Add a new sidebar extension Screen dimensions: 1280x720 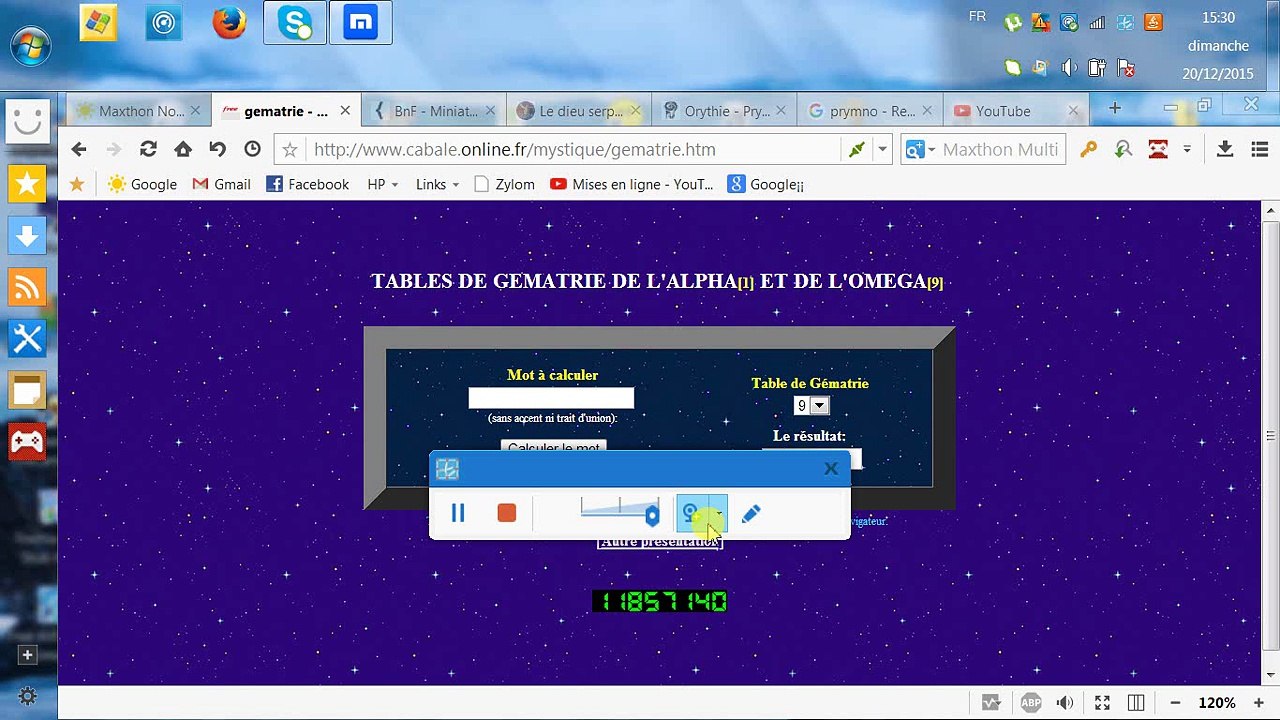click(x=27, y=655)
